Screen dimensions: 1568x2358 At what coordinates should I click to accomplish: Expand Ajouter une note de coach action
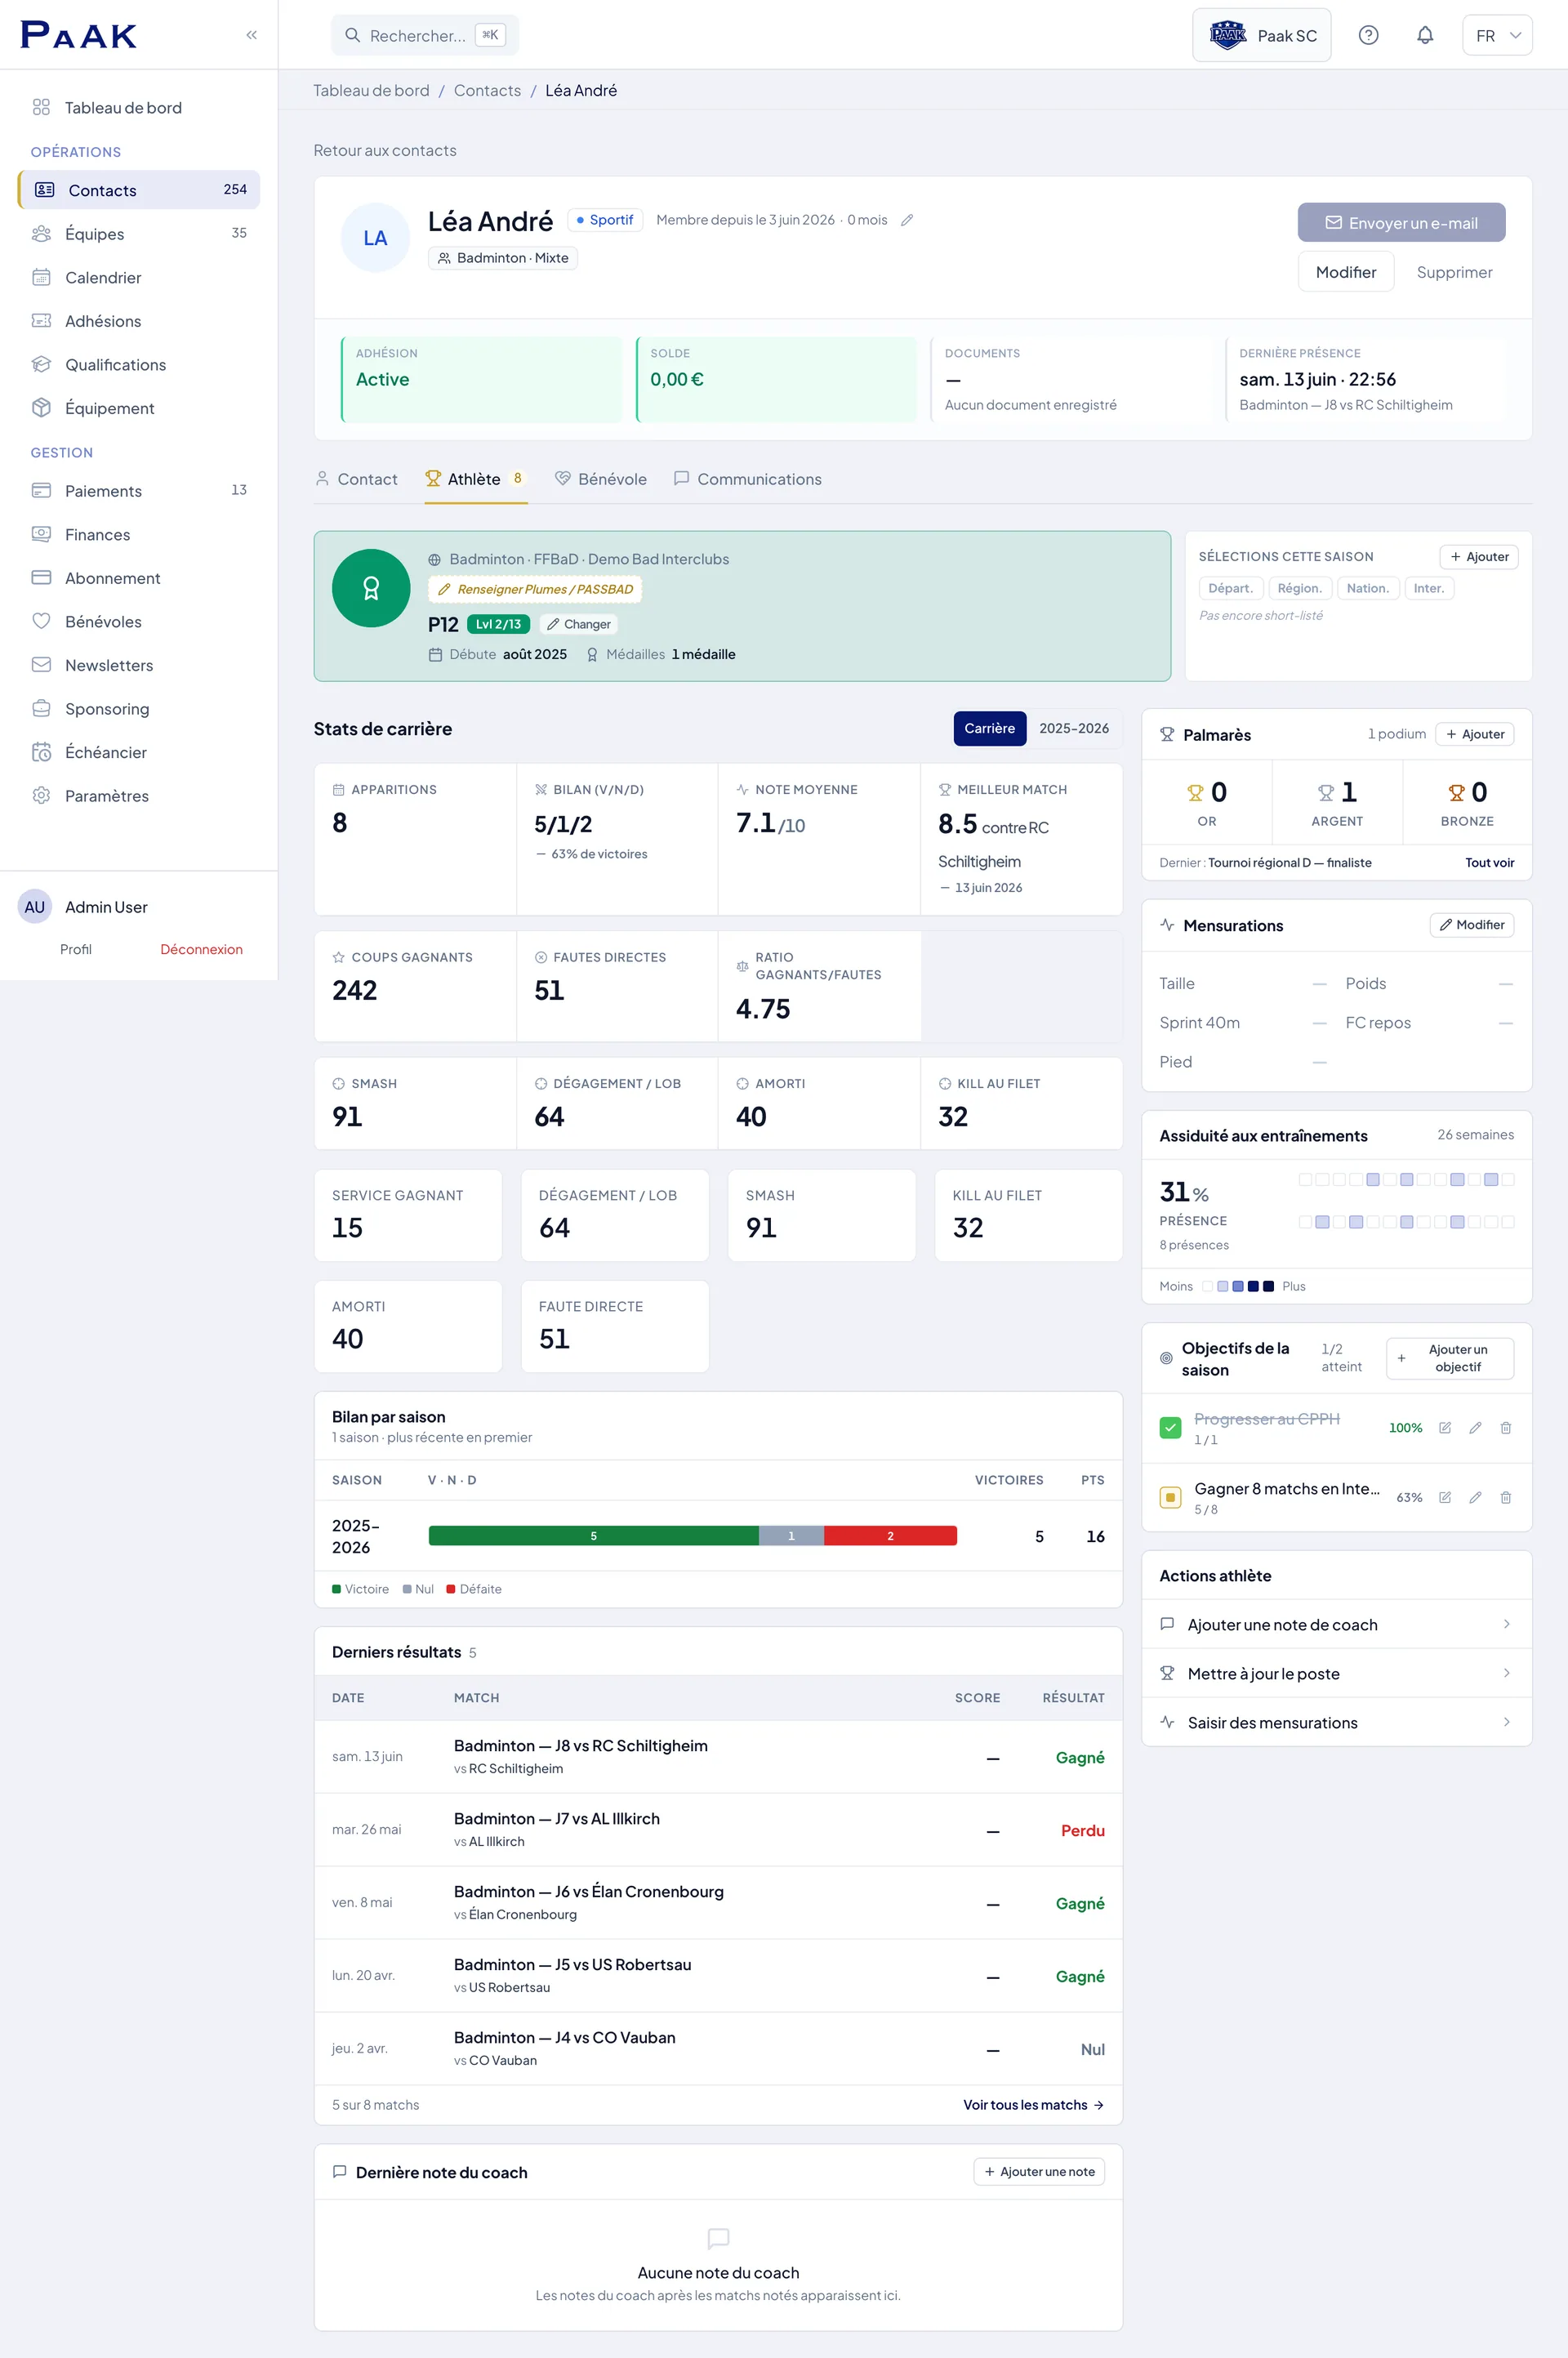click(1336, 1624)
